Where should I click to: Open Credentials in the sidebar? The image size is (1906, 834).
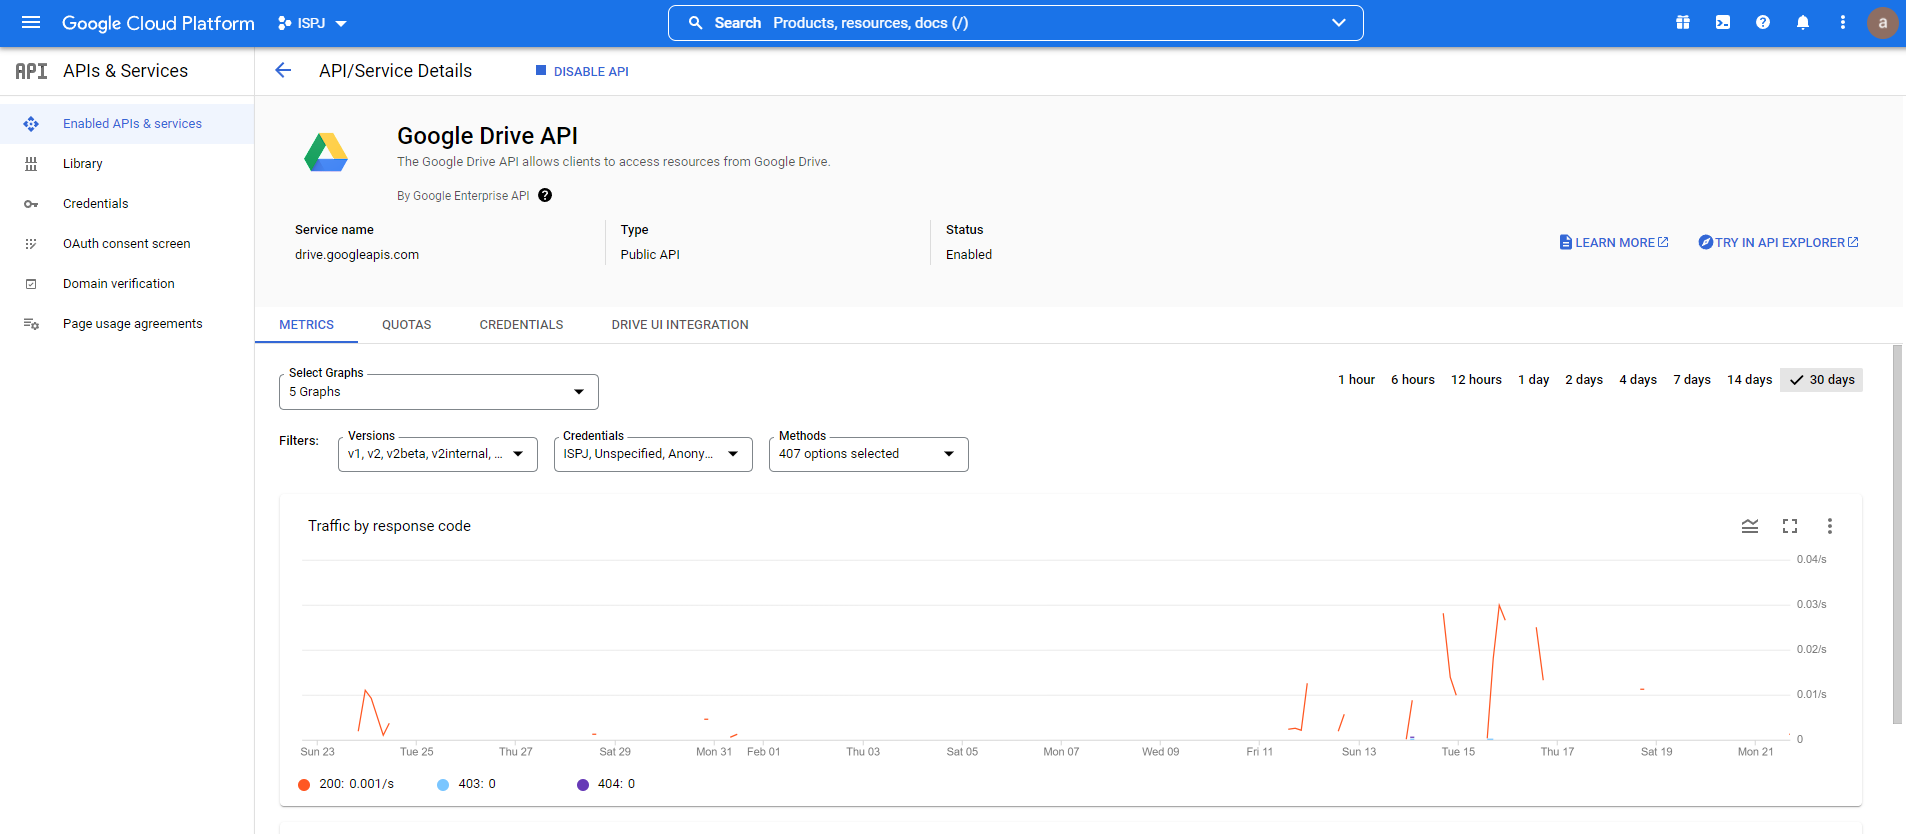pyautogui.click(x=96, y=204)
